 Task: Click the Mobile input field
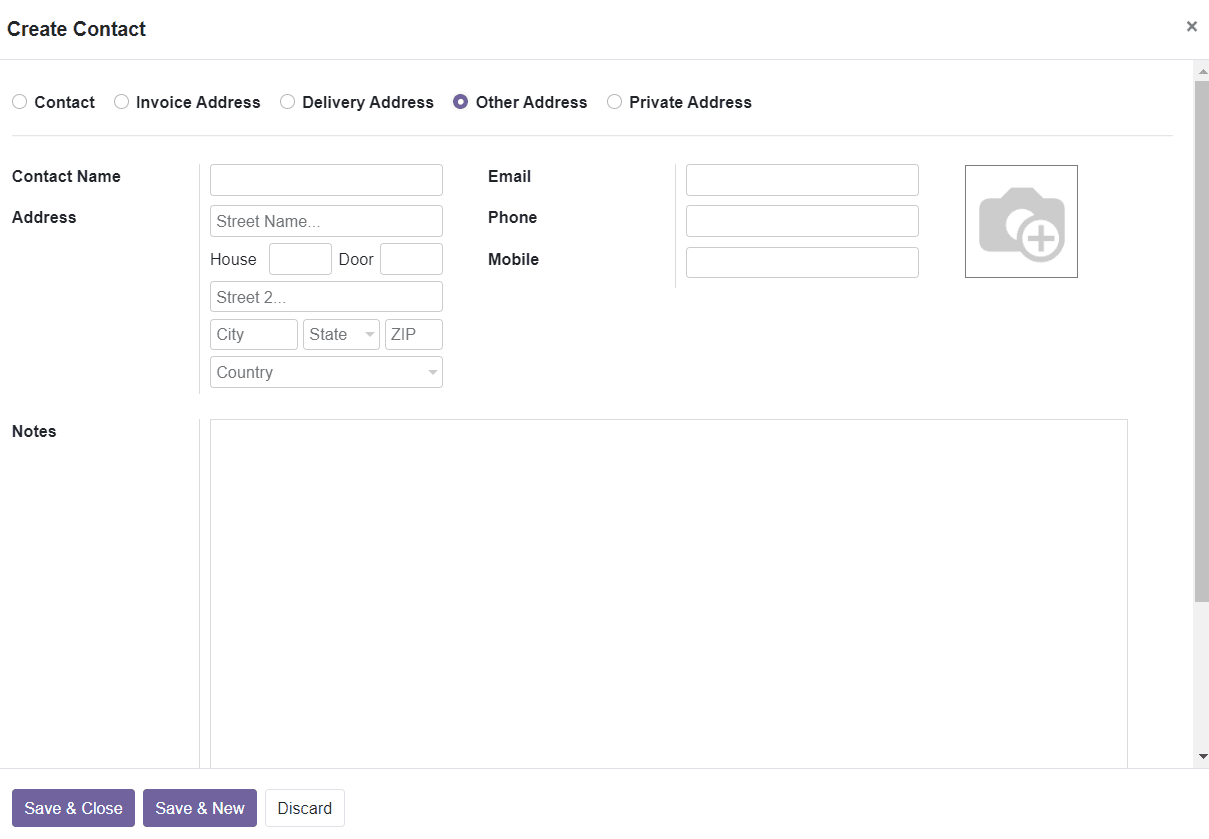801,262
